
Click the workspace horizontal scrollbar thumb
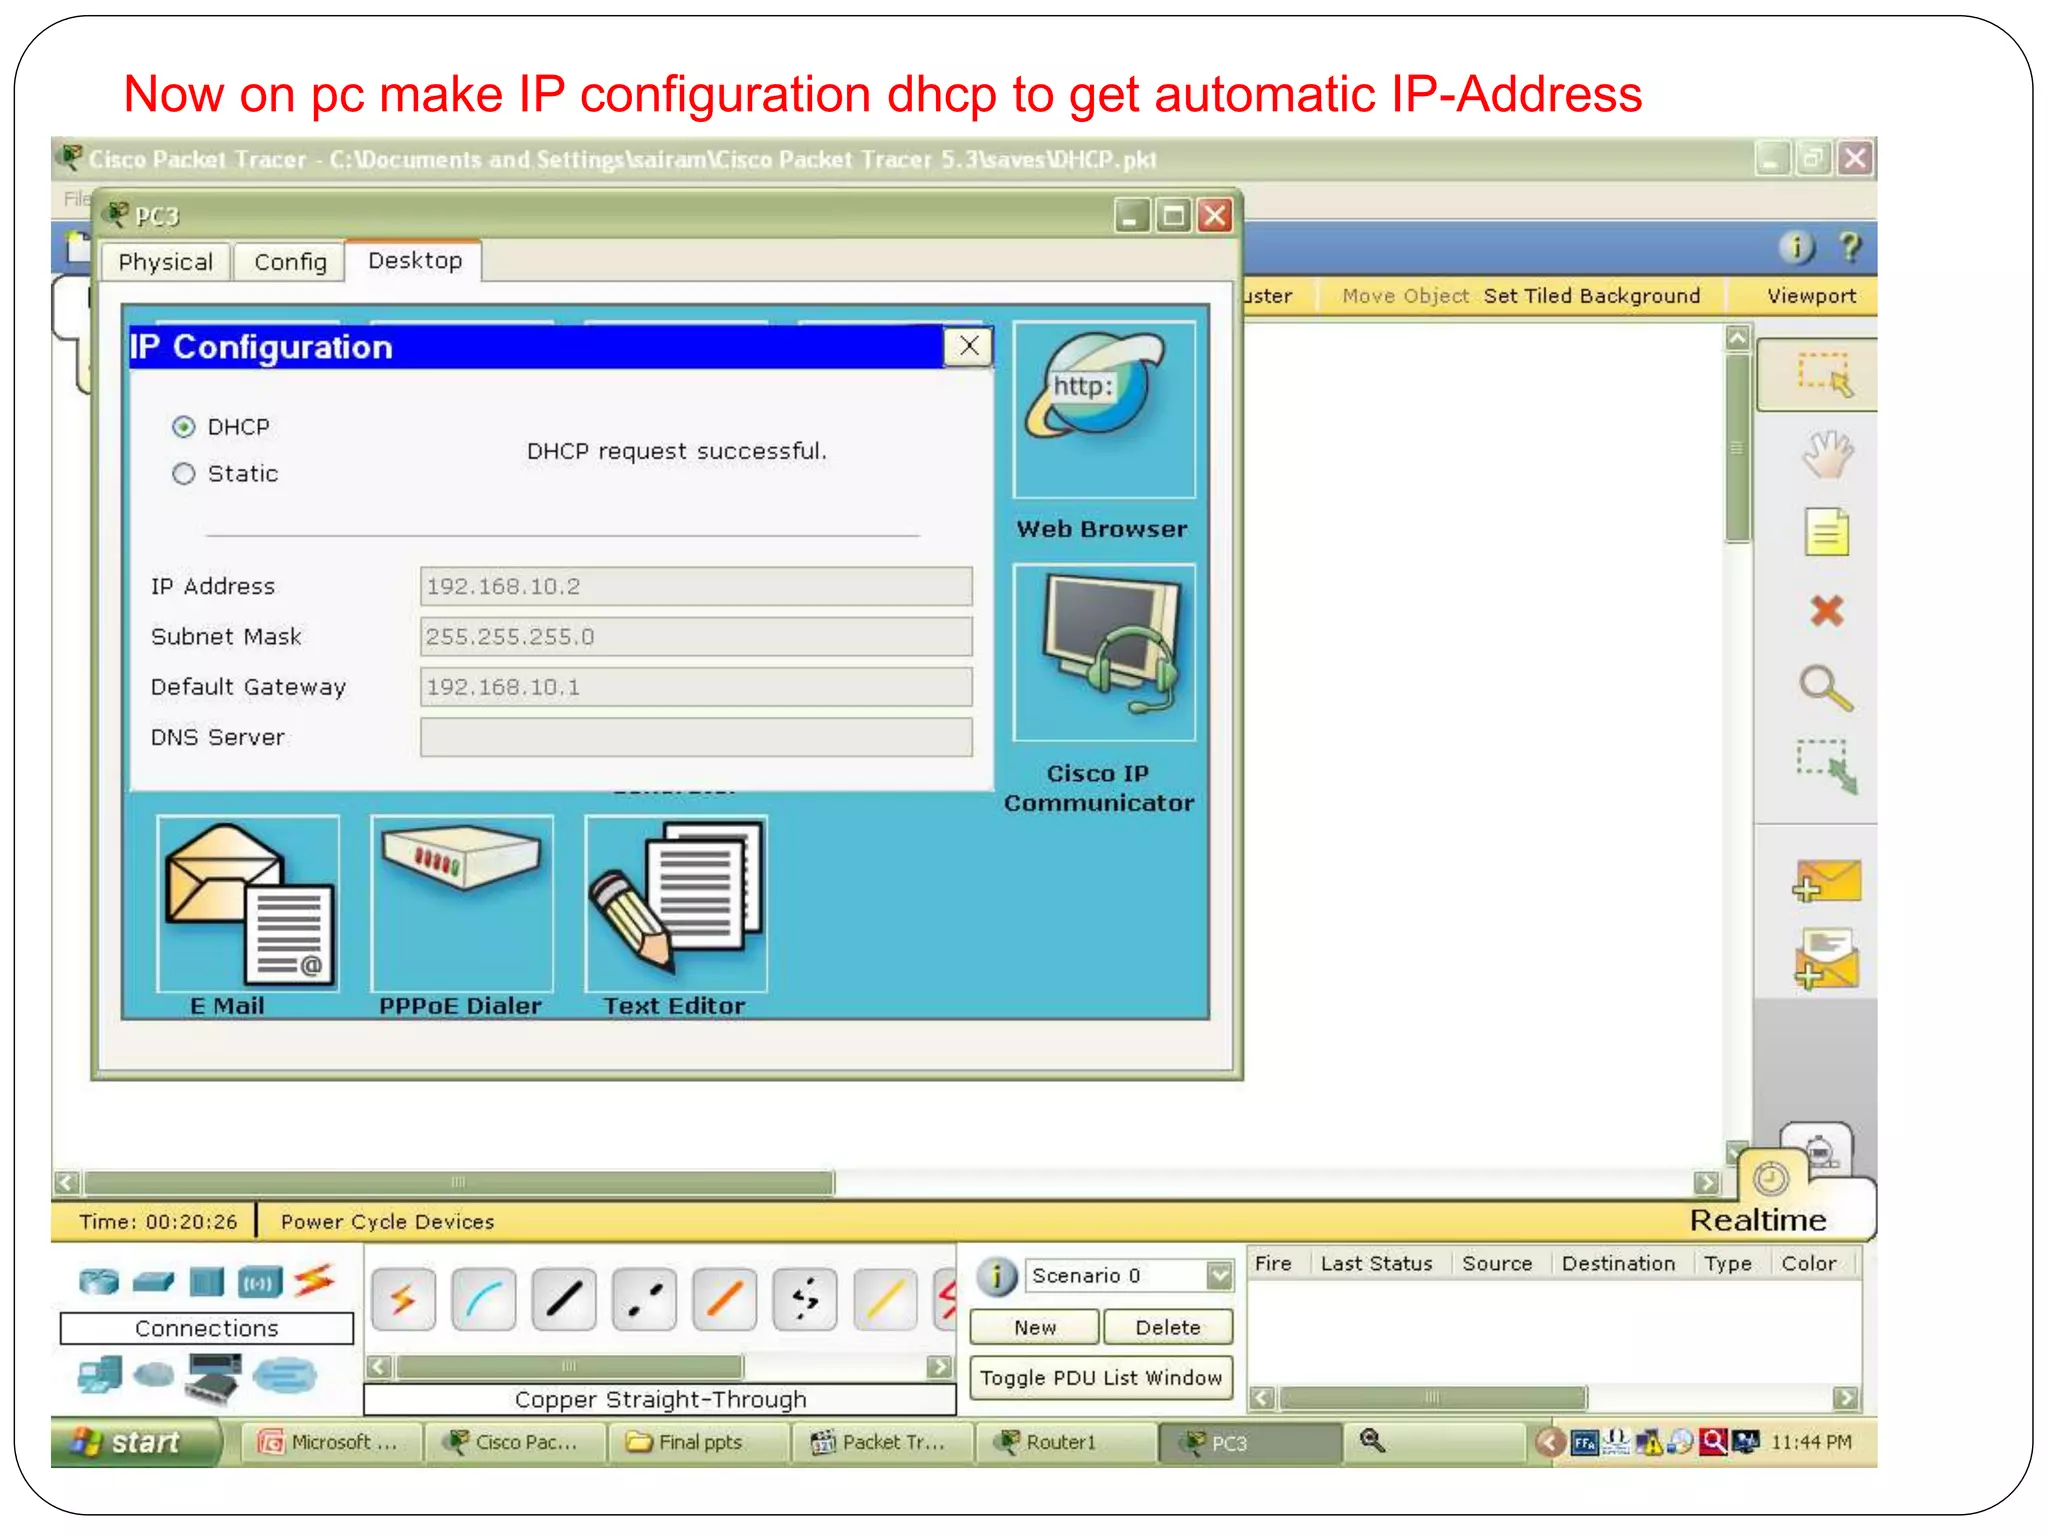[x=459, y=1183]
